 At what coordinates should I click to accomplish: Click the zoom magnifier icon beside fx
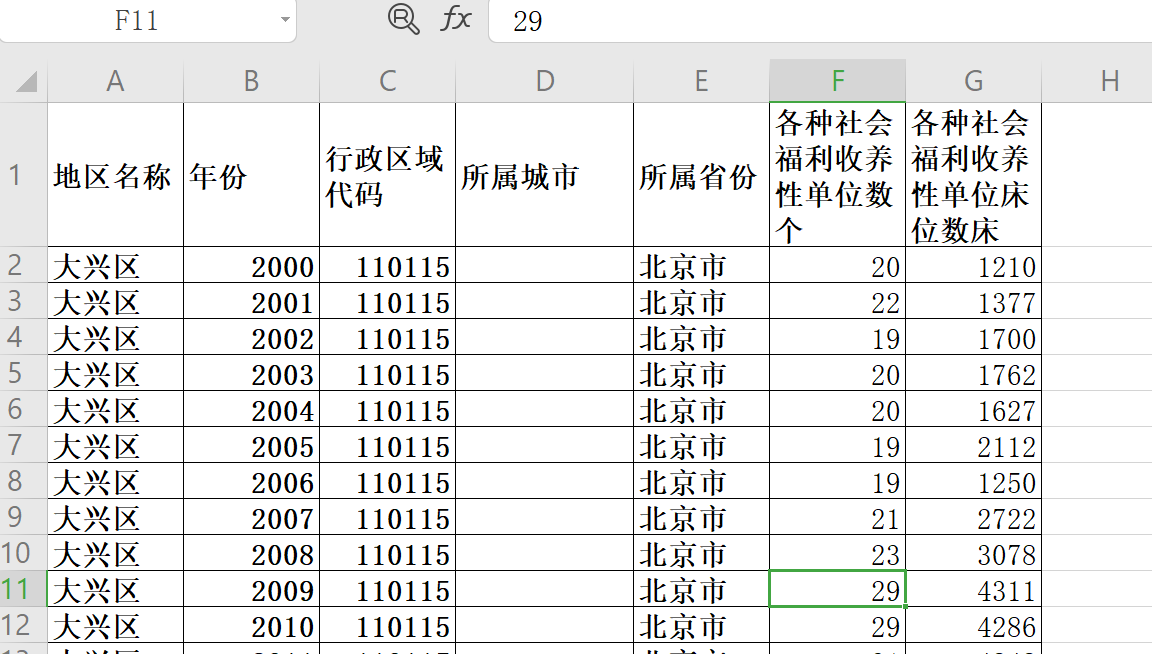(403, 18)
